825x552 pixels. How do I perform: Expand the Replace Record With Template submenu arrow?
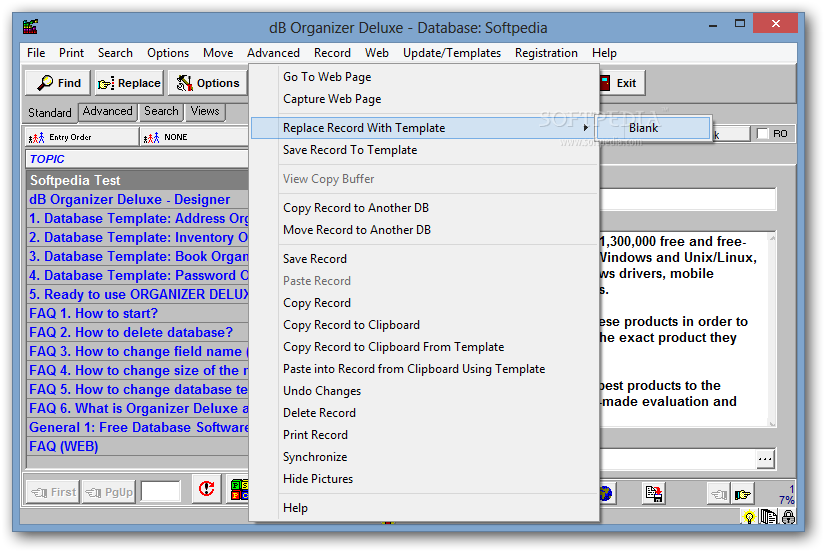(x=585, y=128)
